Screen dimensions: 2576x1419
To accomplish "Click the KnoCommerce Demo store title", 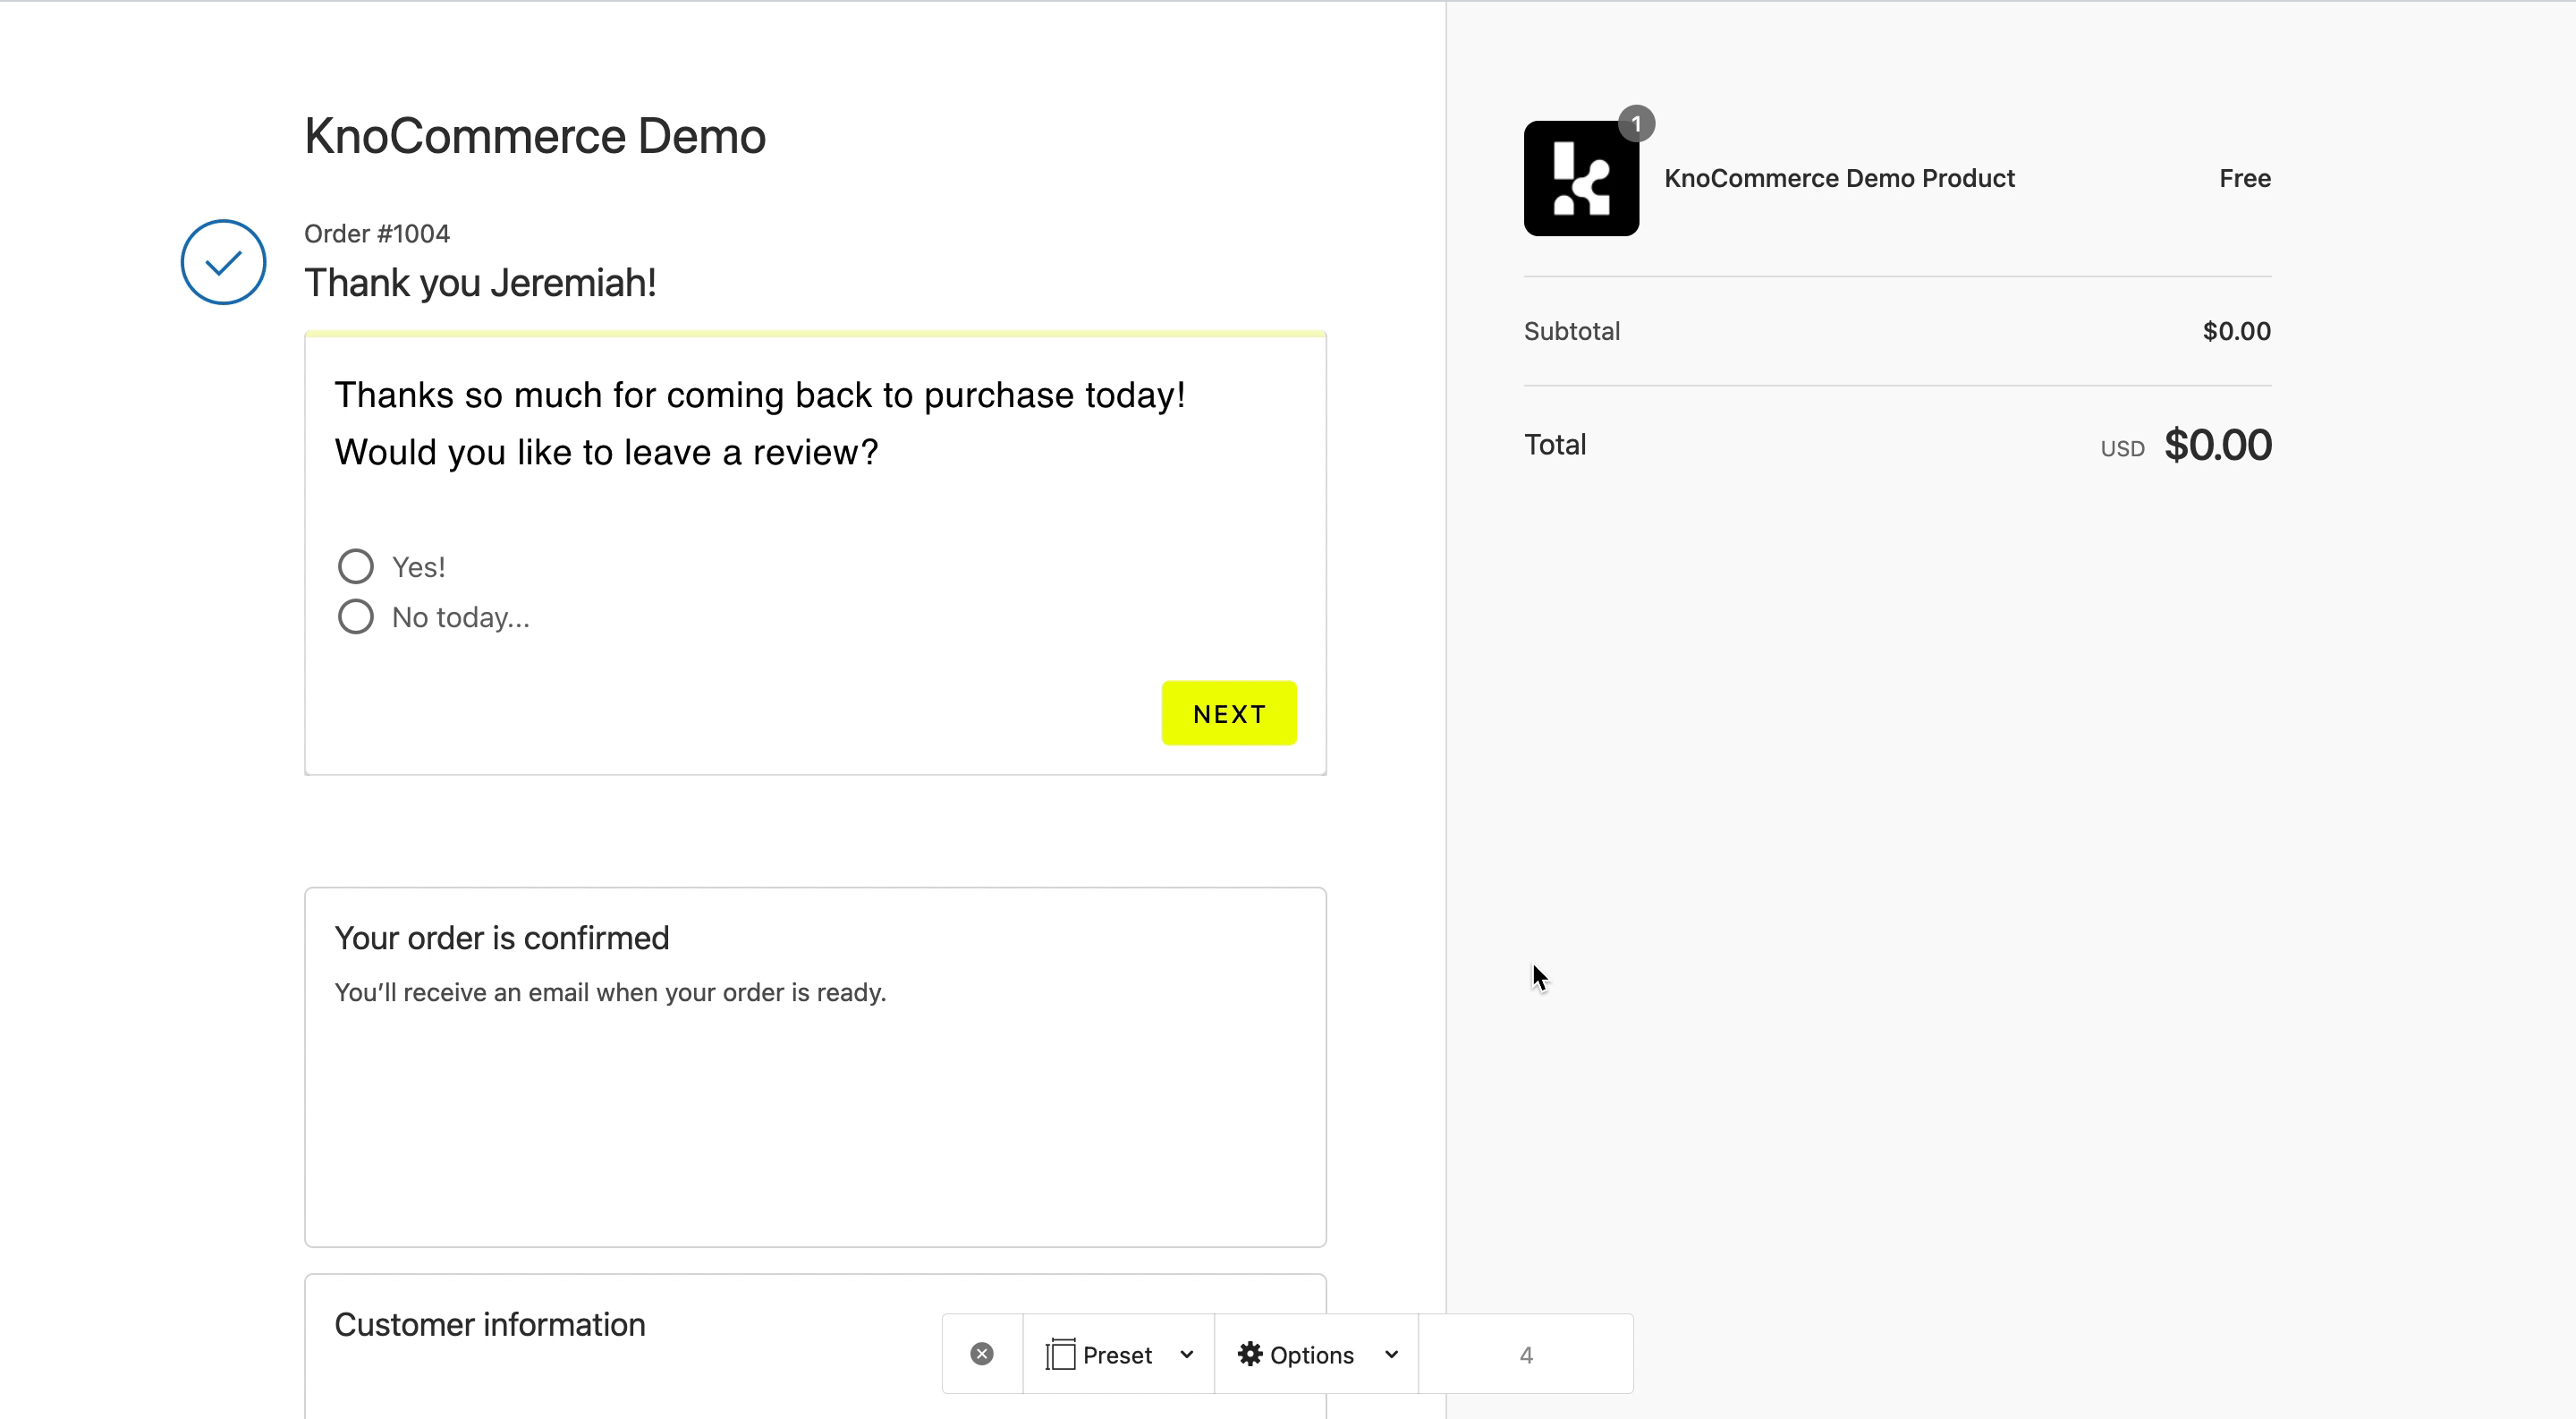I will click(x=535, y=136).
